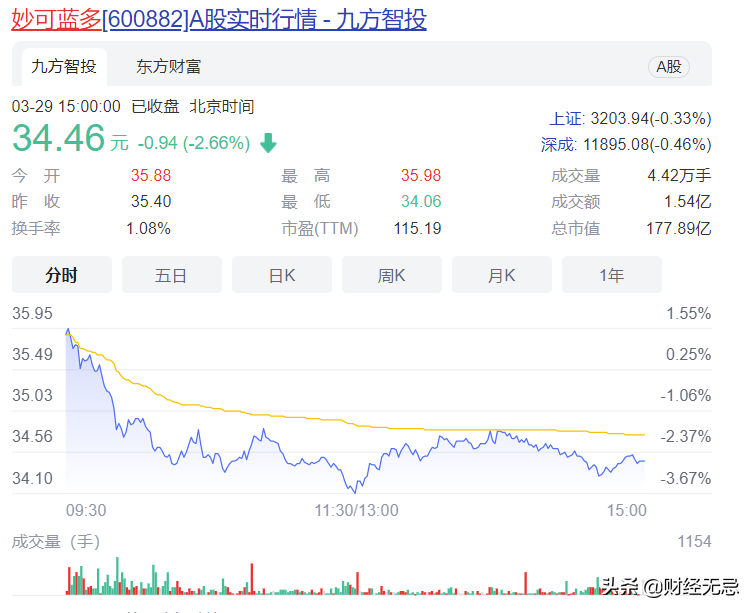
Task: Click the 今开 value 35.88
Action: [x=151, y=175]
